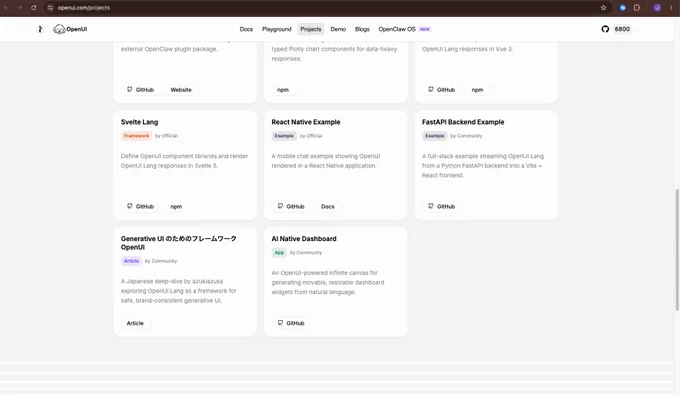Open GitHub link on FastAPI Backend Example
This screenshot has width=680, height=397.
(x=441, y=207)
